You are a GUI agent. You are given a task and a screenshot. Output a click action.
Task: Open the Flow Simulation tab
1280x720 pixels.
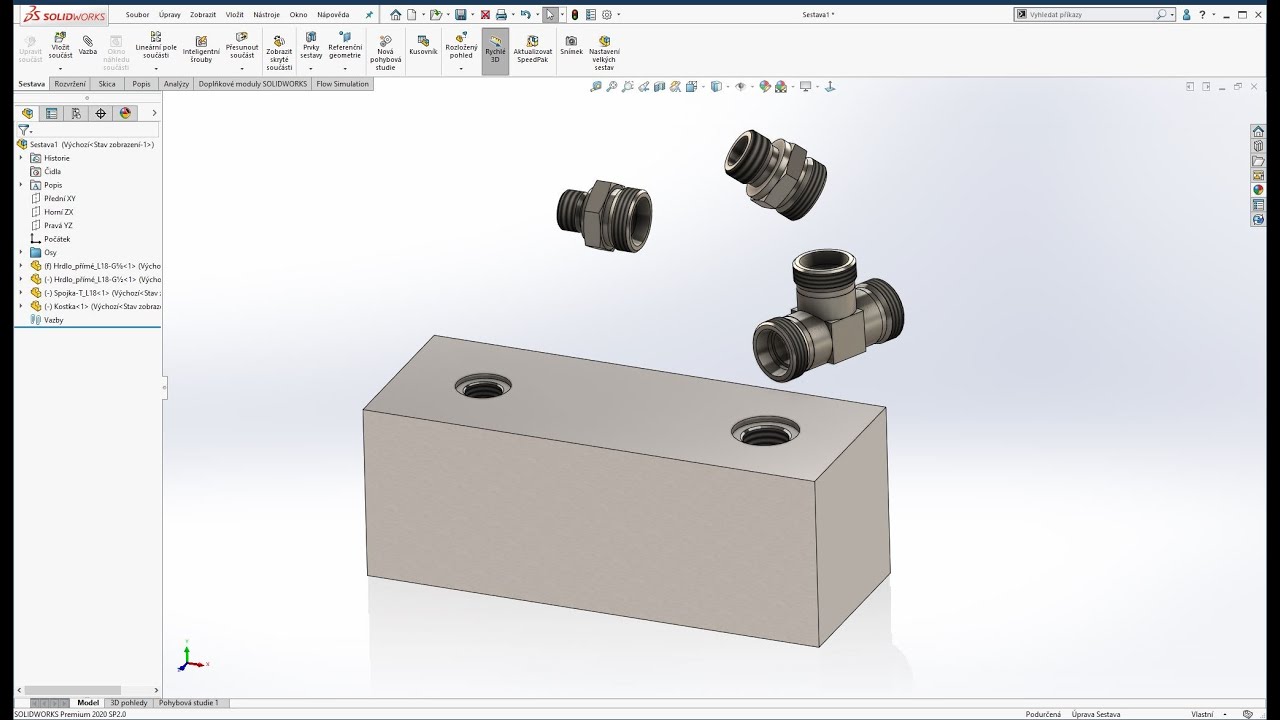point(343,84)
